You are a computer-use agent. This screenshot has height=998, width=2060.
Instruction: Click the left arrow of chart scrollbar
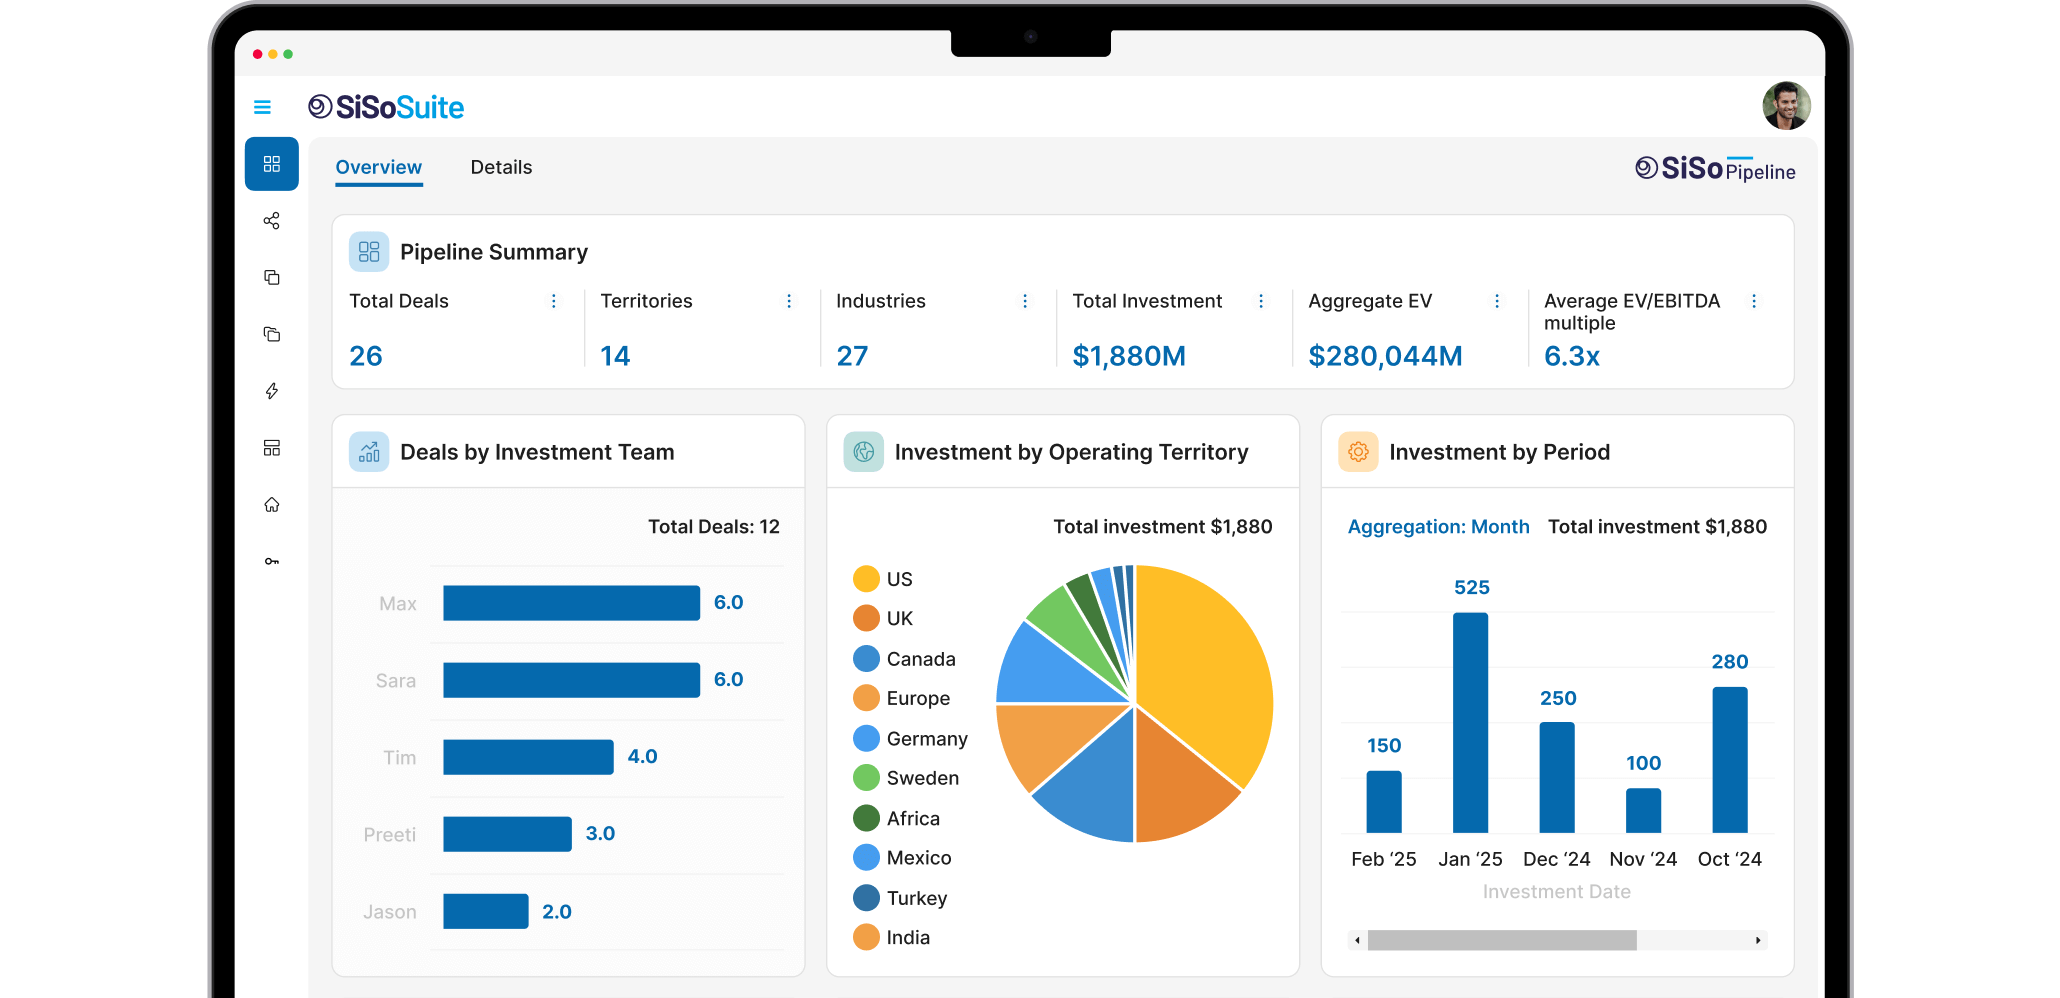pos(1357,940)
